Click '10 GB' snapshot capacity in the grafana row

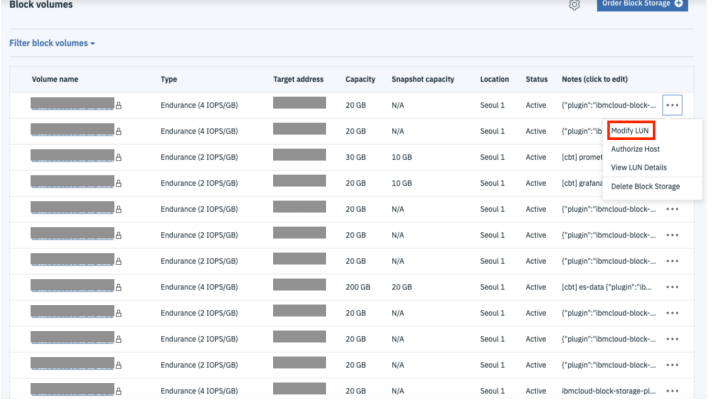(401, 183)
